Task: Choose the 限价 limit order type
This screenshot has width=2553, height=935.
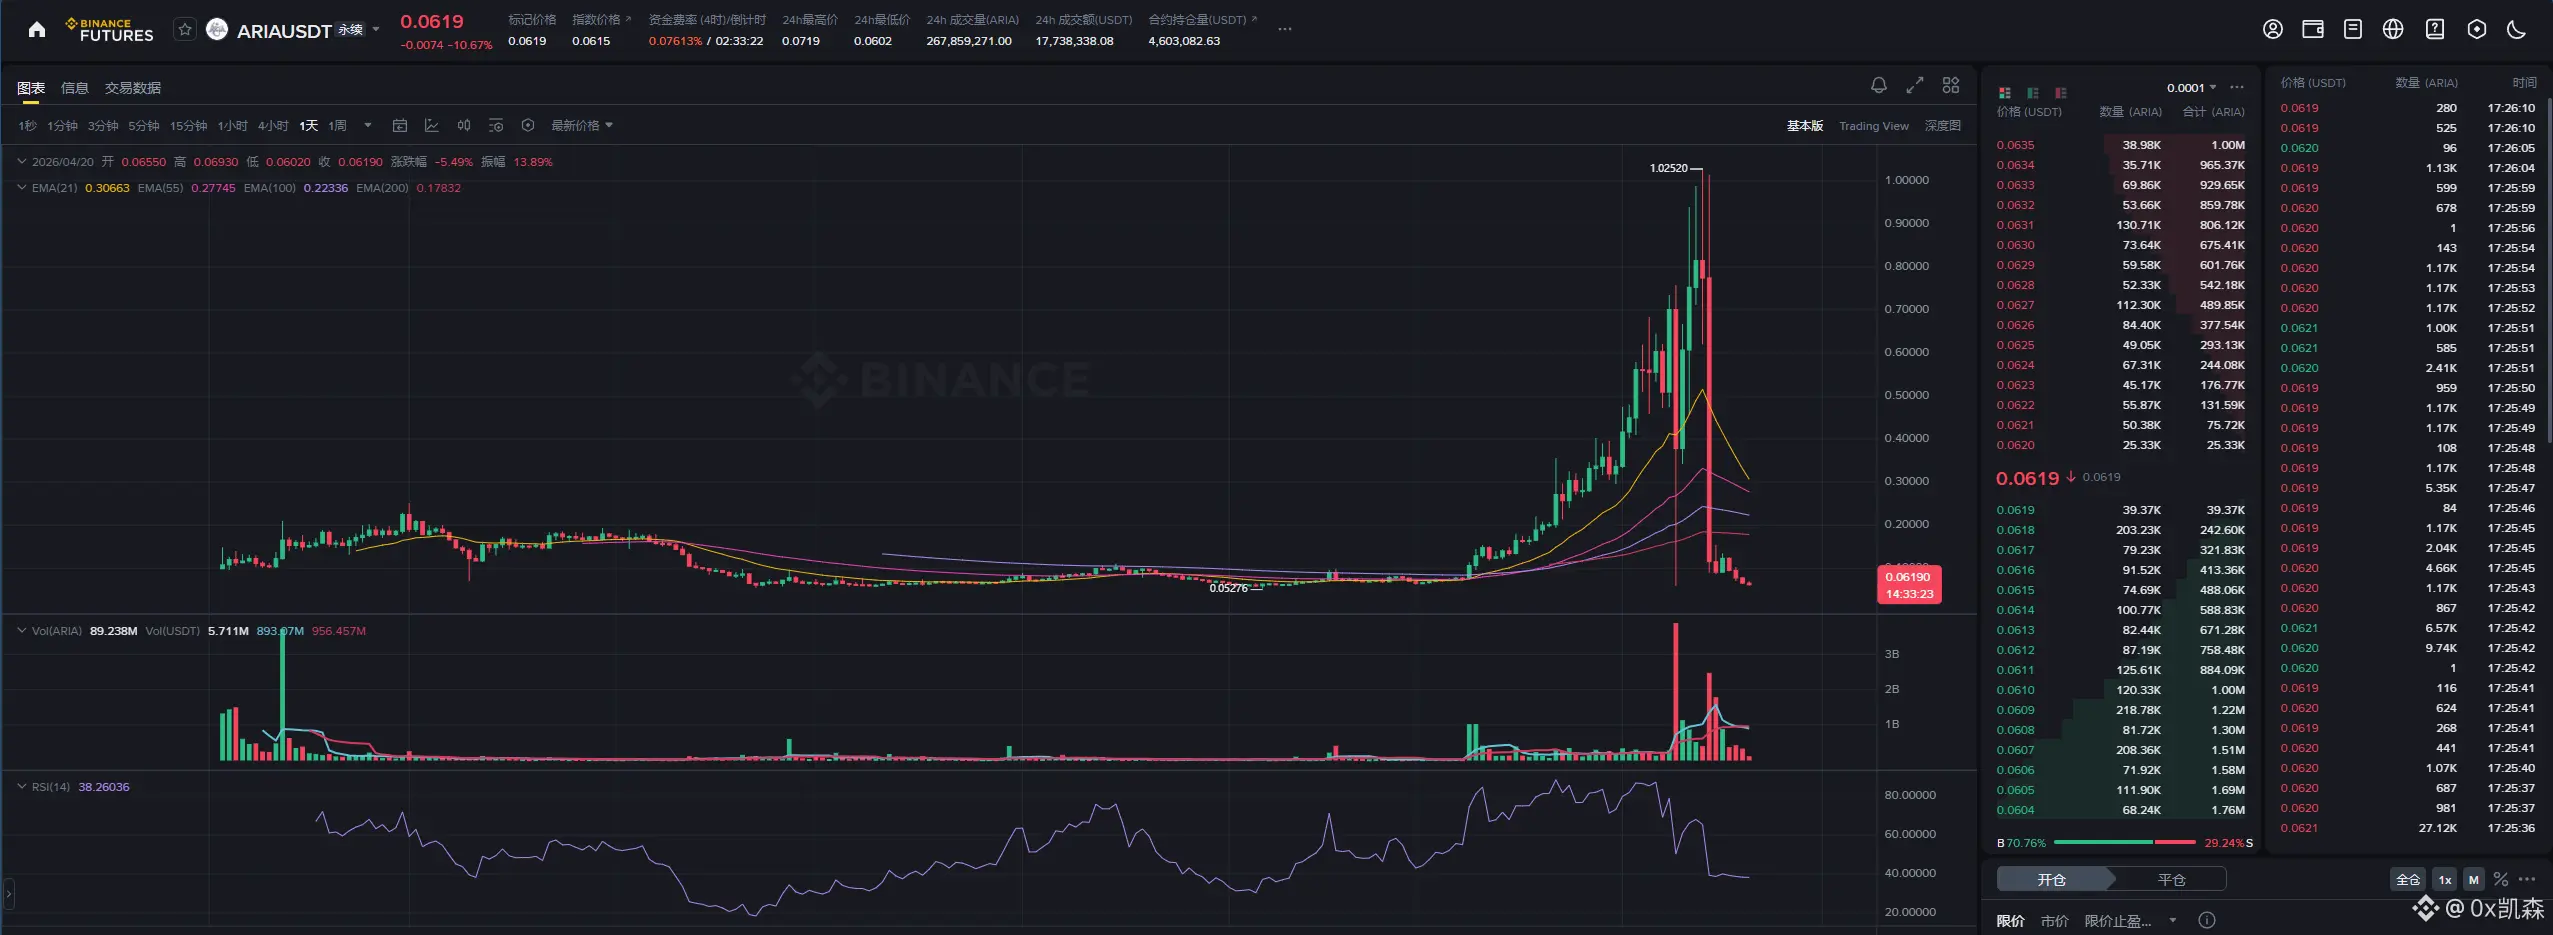Action: [x=2011, y=921]
